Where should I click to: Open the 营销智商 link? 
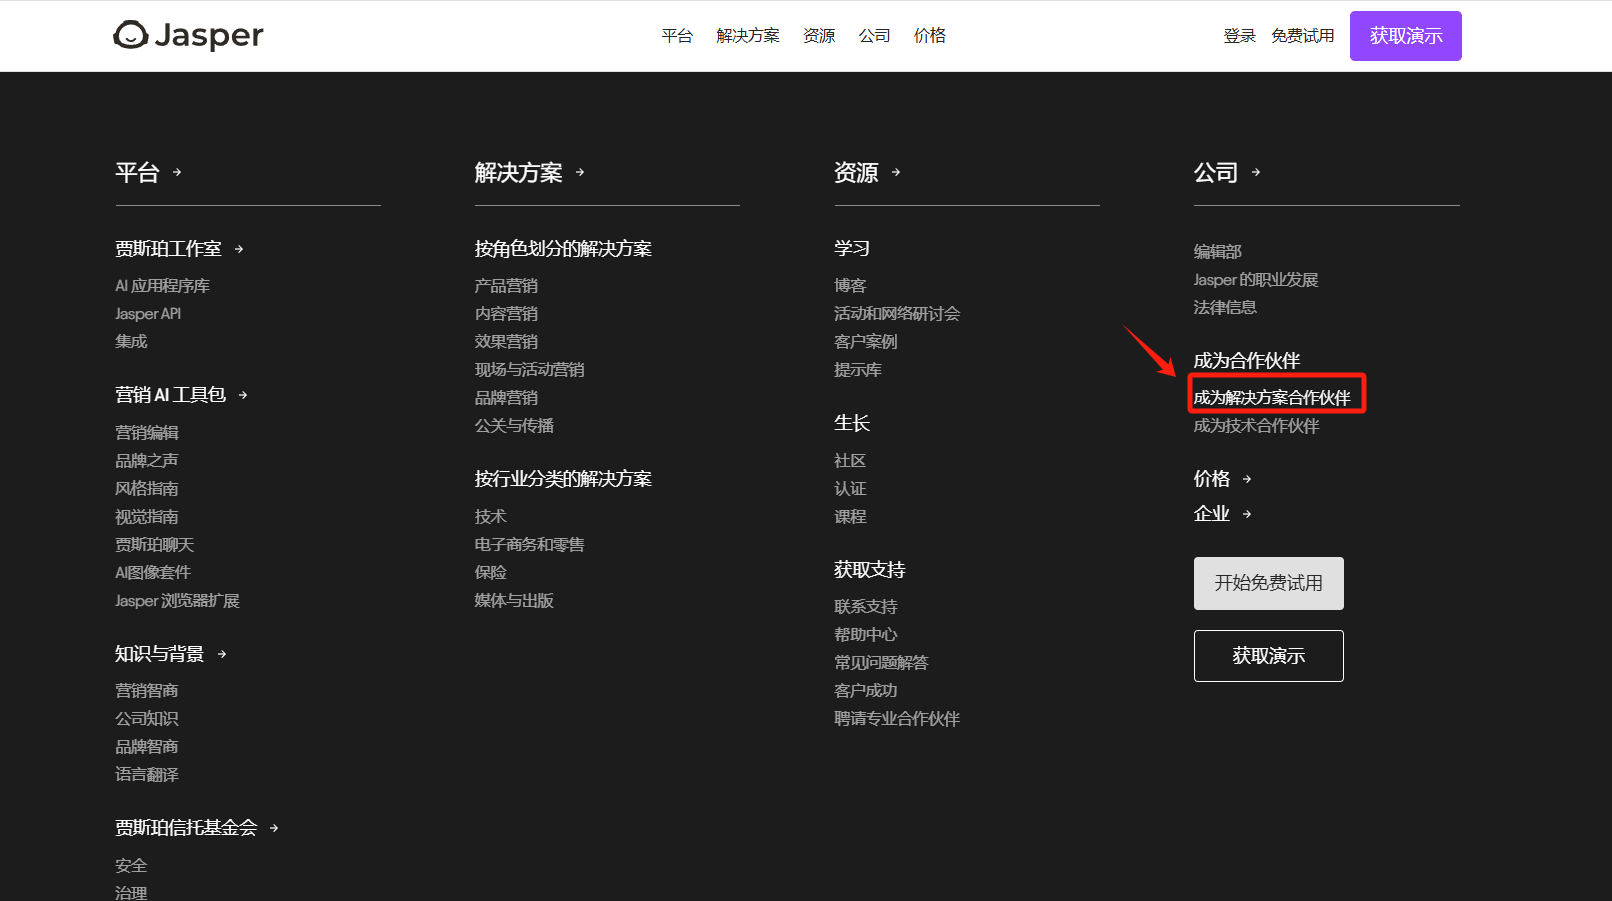[x=147, y=691]
